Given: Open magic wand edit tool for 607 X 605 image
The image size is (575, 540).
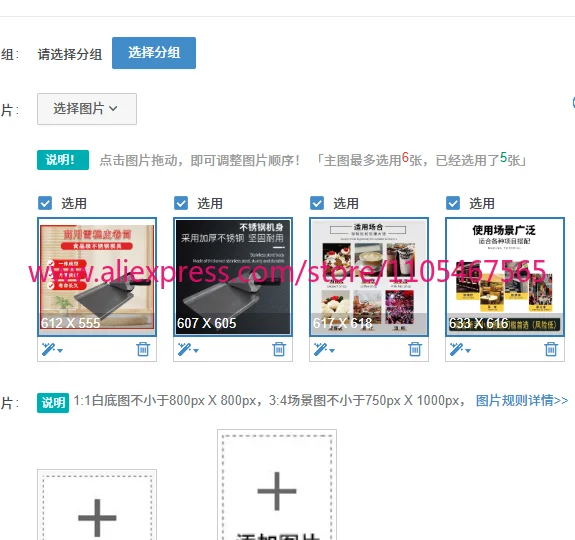Looking at the screenshot, I should tap(188, 349).
